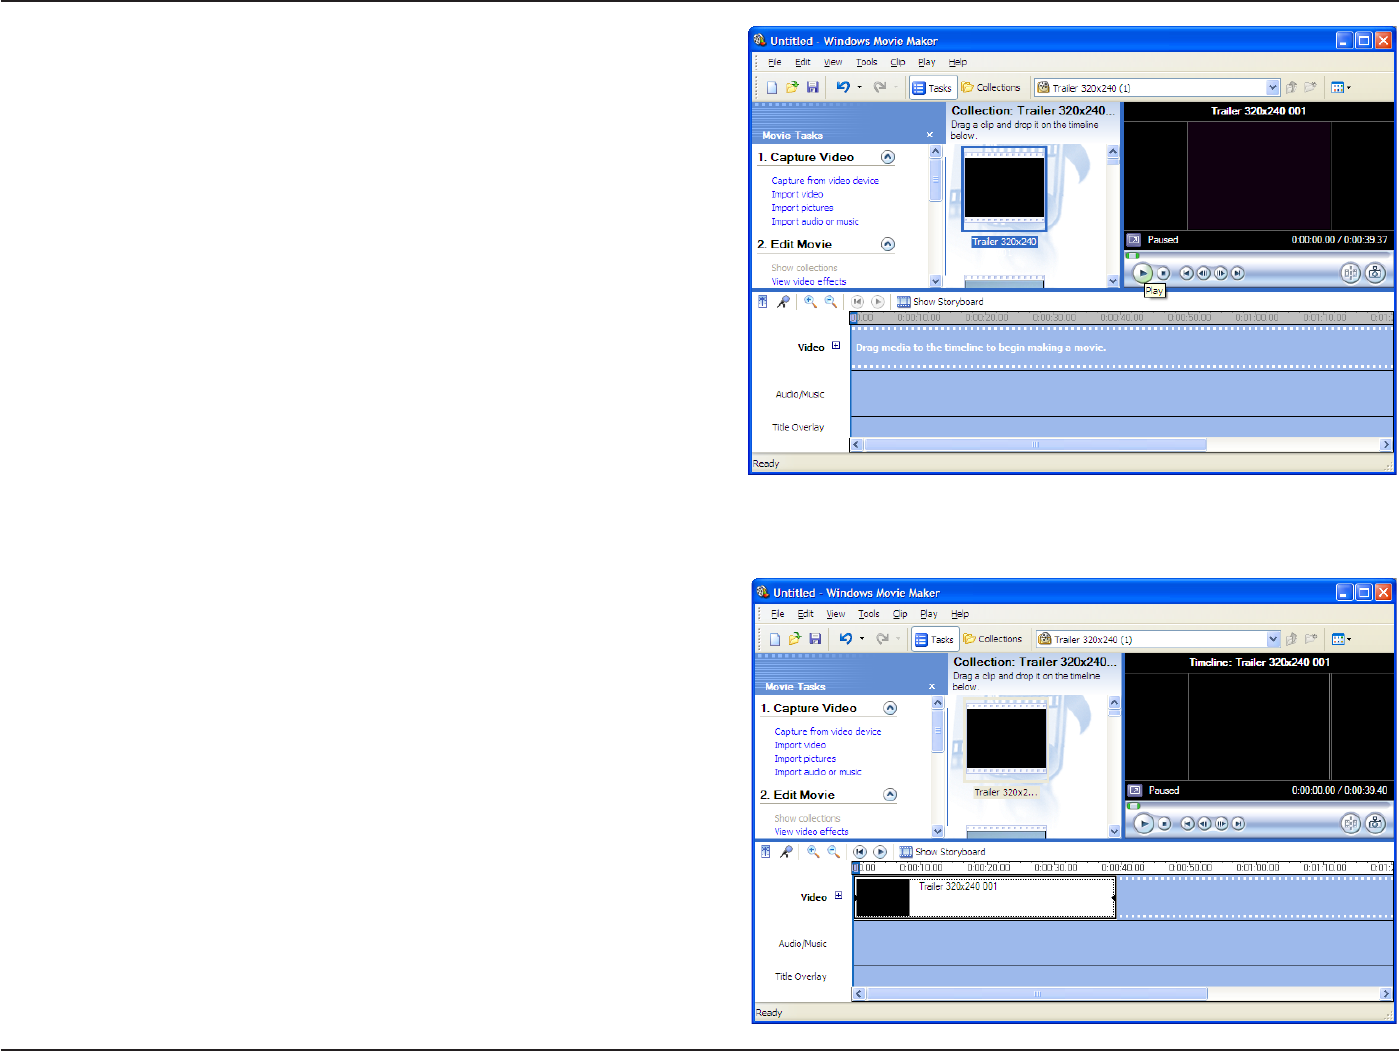Click Set Audio Levels icon in lower window timeline
Image resolution: width=1399 pixels, height=1051 pixels.
(766, 852)
